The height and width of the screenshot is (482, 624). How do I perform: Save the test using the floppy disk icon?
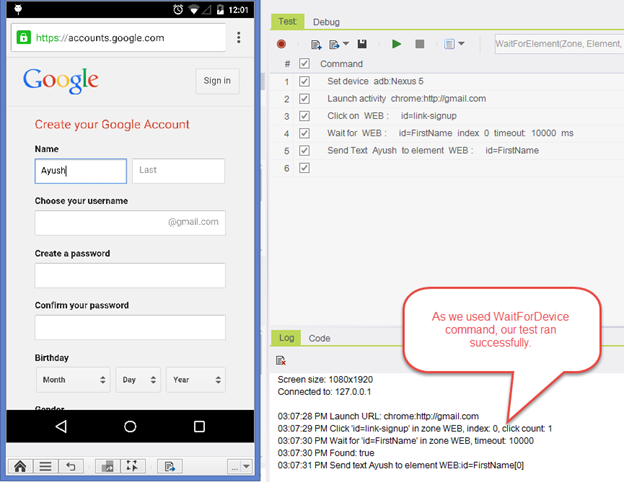[x=362, y=44]
